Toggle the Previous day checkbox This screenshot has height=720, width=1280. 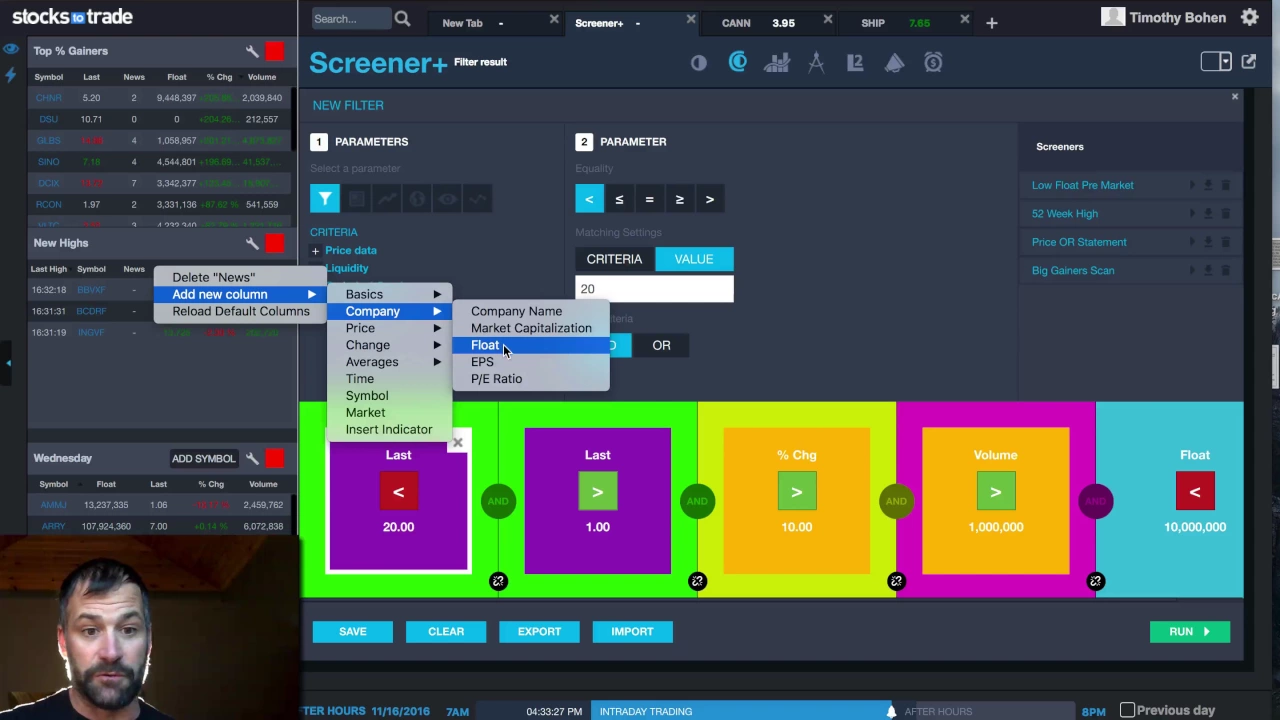(x=1127, y=710)
